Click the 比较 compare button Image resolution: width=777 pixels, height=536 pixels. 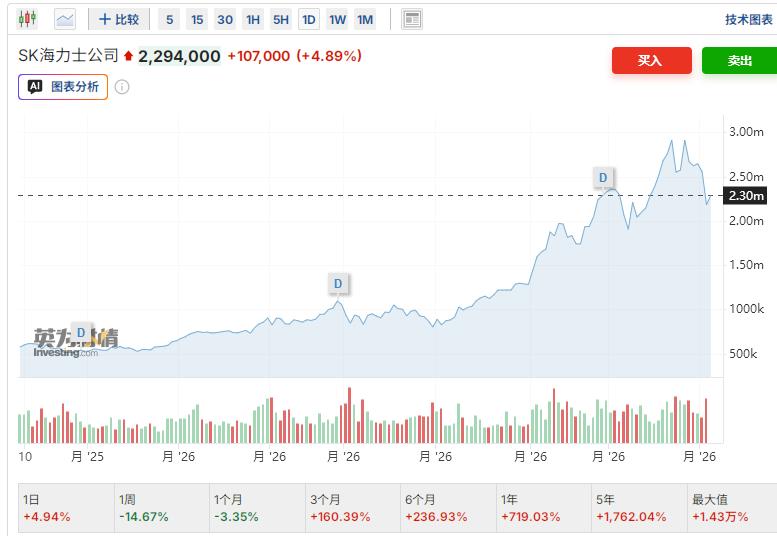[119, 19]
